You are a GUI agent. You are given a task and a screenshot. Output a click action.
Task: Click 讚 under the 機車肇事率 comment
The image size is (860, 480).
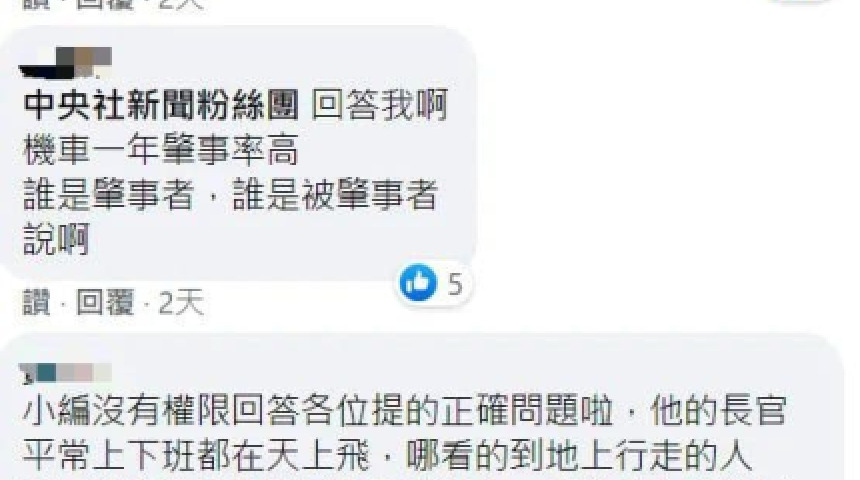pos(37,302)
